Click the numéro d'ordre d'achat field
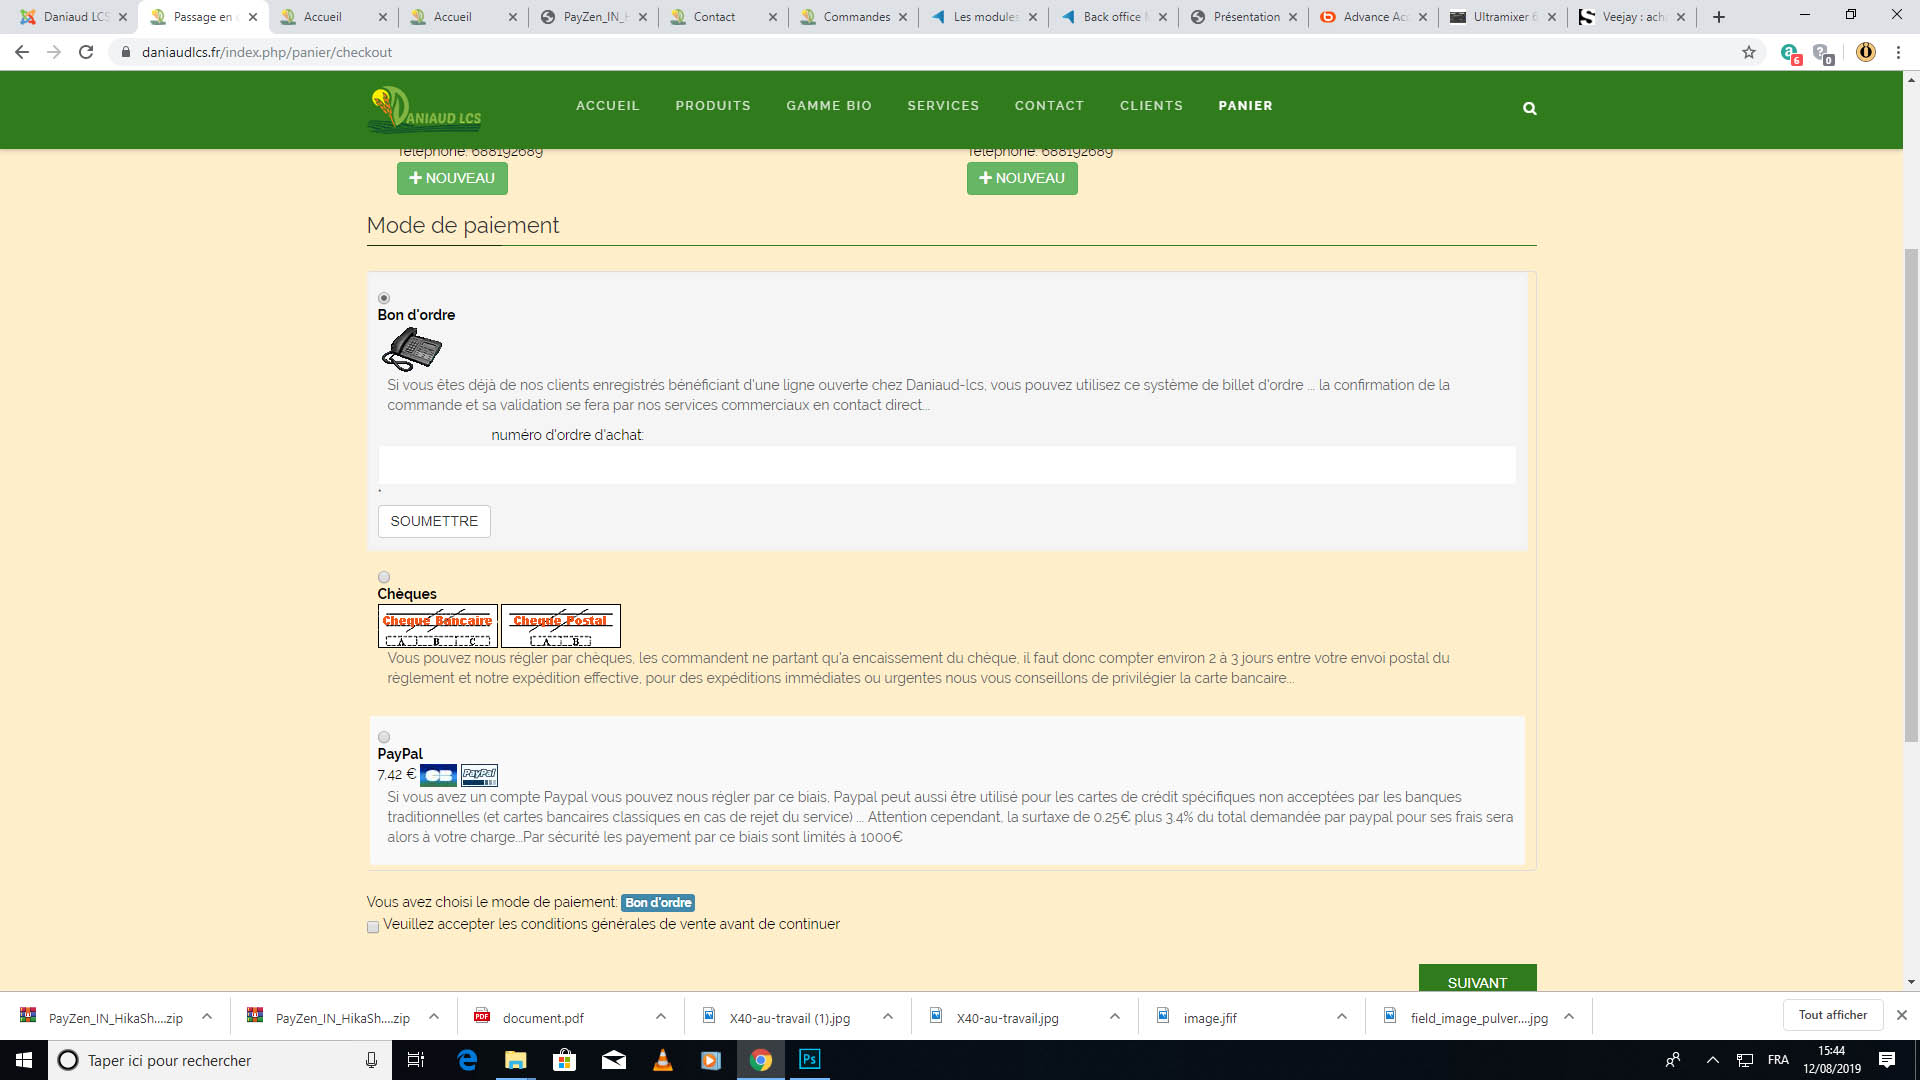 pos(946,465)
